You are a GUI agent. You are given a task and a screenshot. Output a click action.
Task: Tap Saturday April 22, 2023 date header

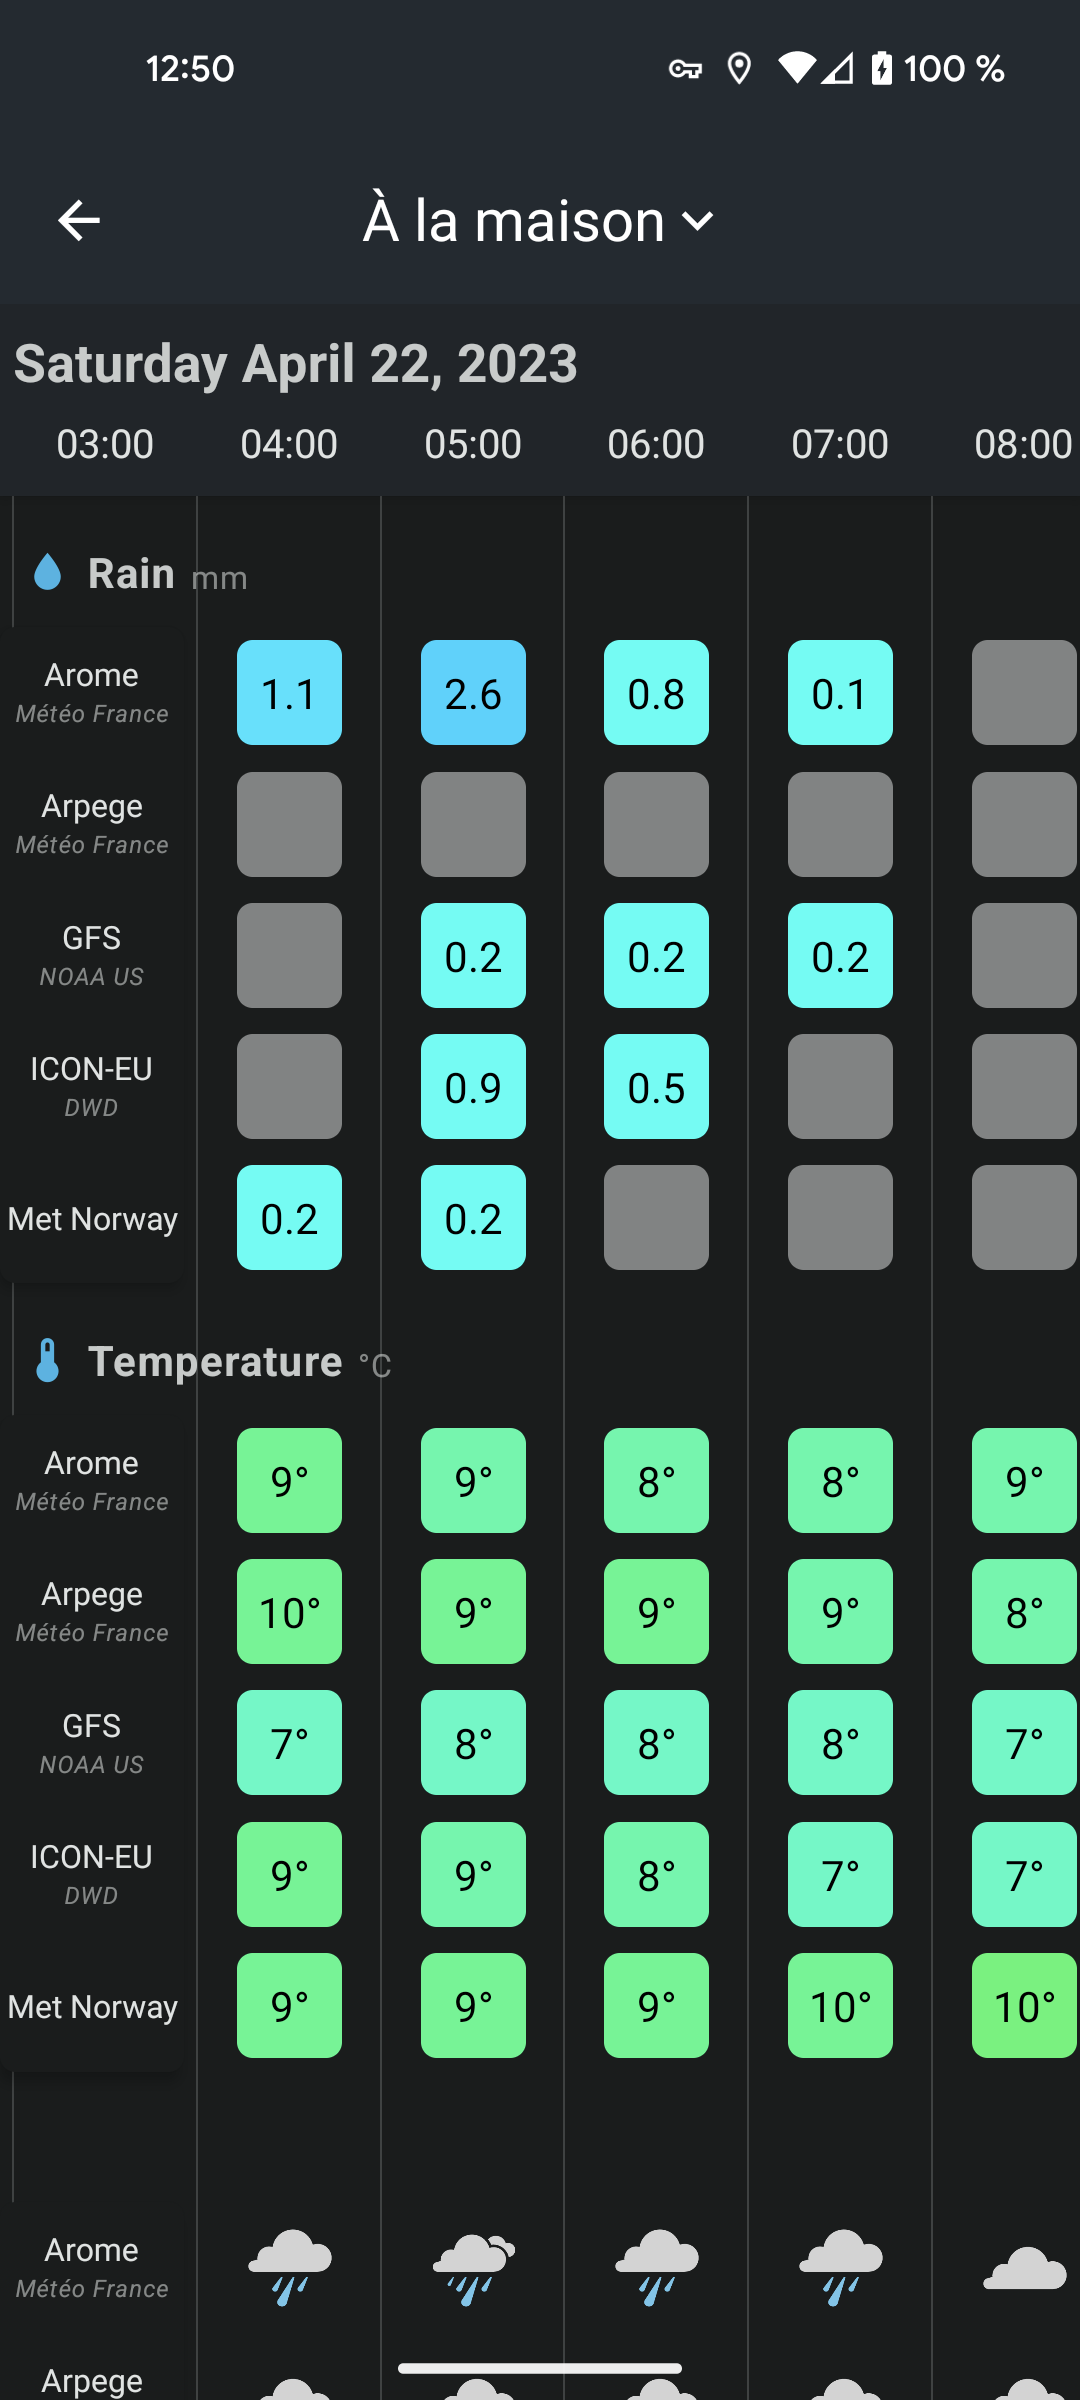pyautogui.click(x=296, y=363)
